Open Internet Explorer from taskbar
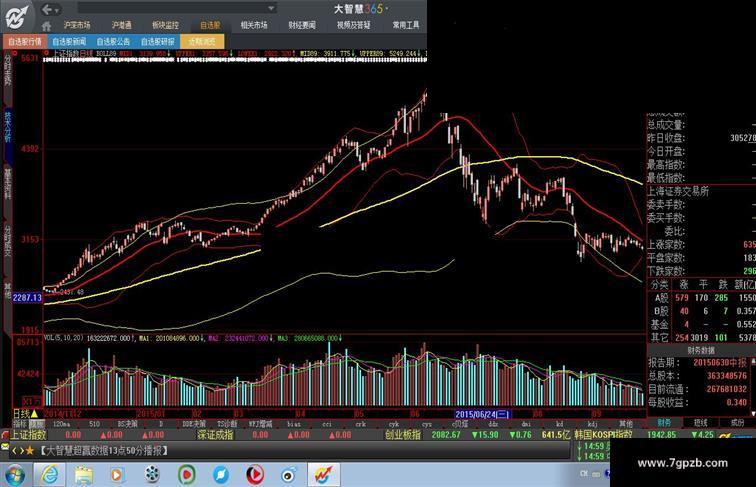This screenshot has height=487, width=756. click(x=49, y=475)
